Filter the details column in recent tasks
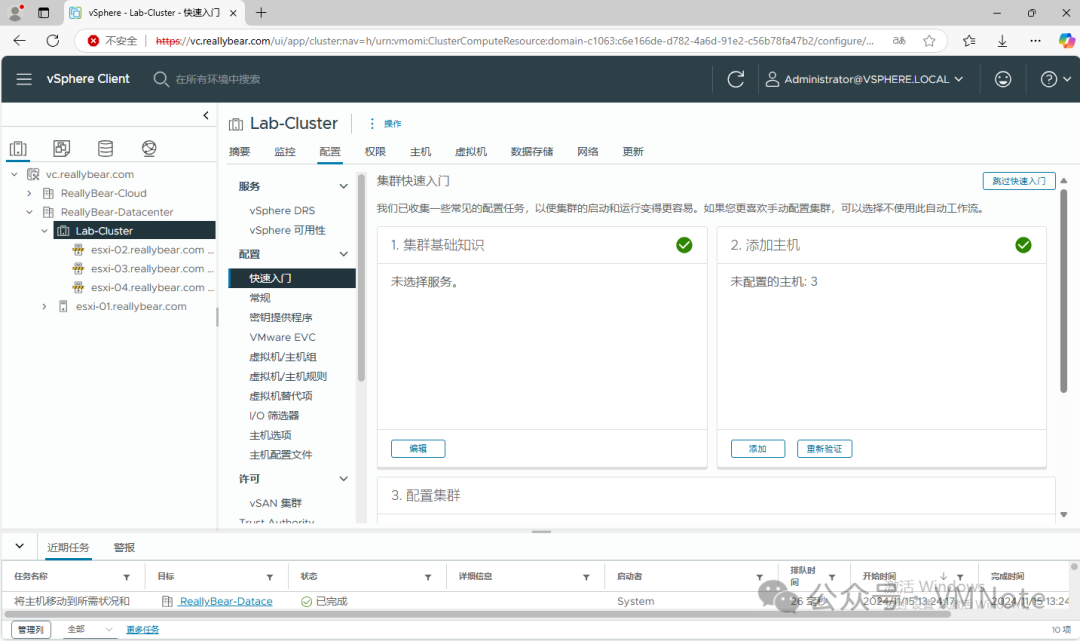This screenshot has height=641, width=1080. (587, 577)
